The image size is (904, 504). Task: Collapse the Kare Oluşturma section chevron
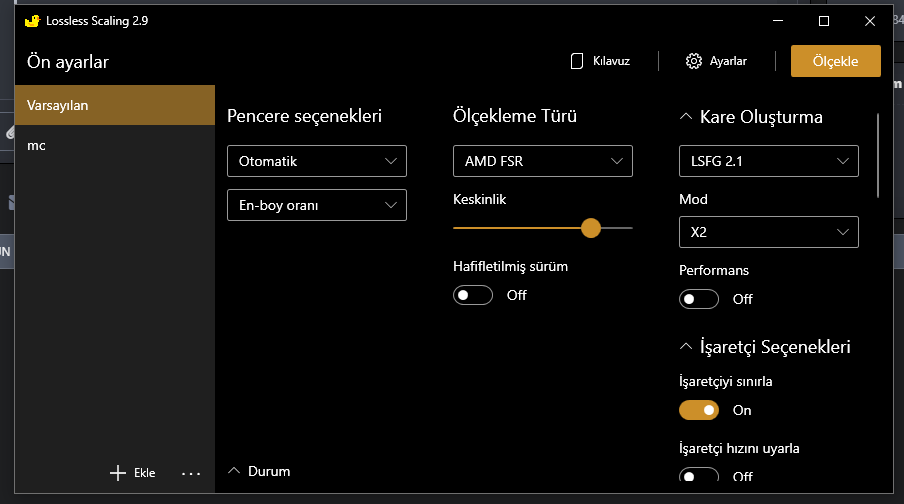click(686, 117)
